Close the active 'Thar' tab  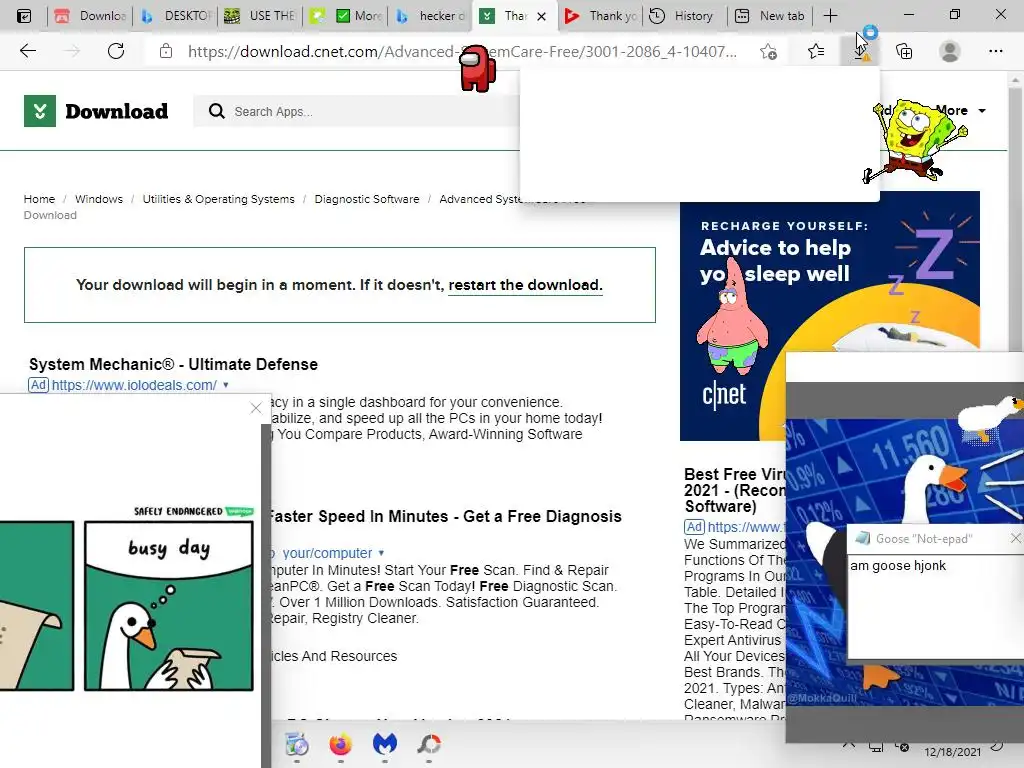(x=541, y=16)
